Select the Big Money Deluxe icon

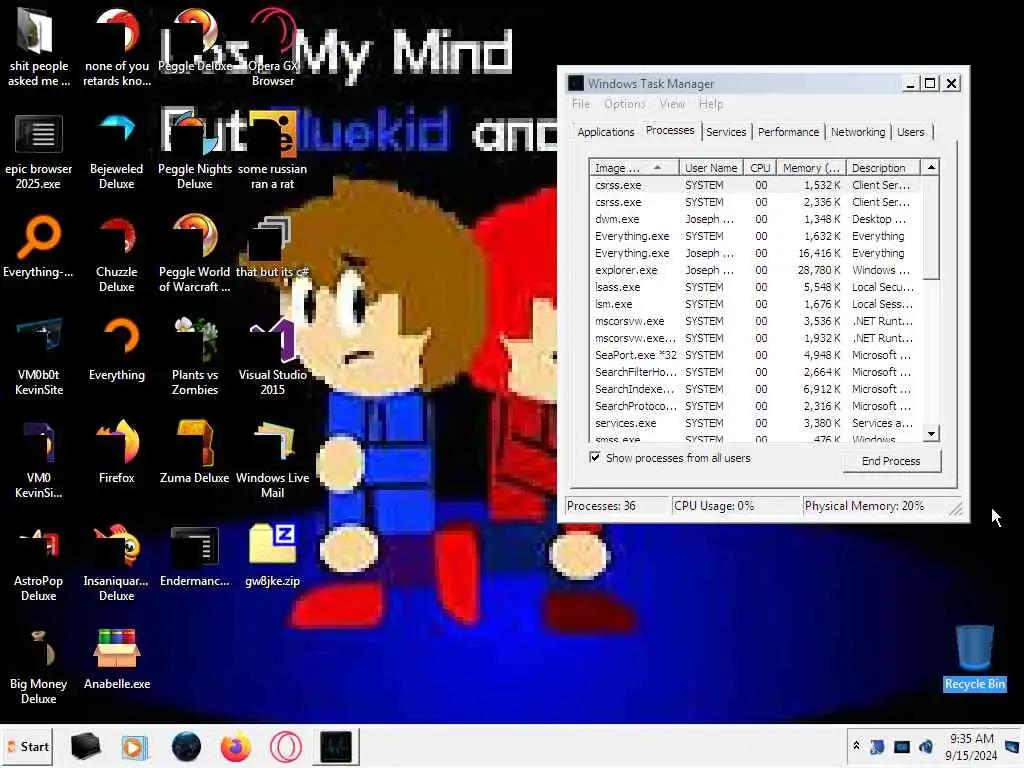(39, 666)
